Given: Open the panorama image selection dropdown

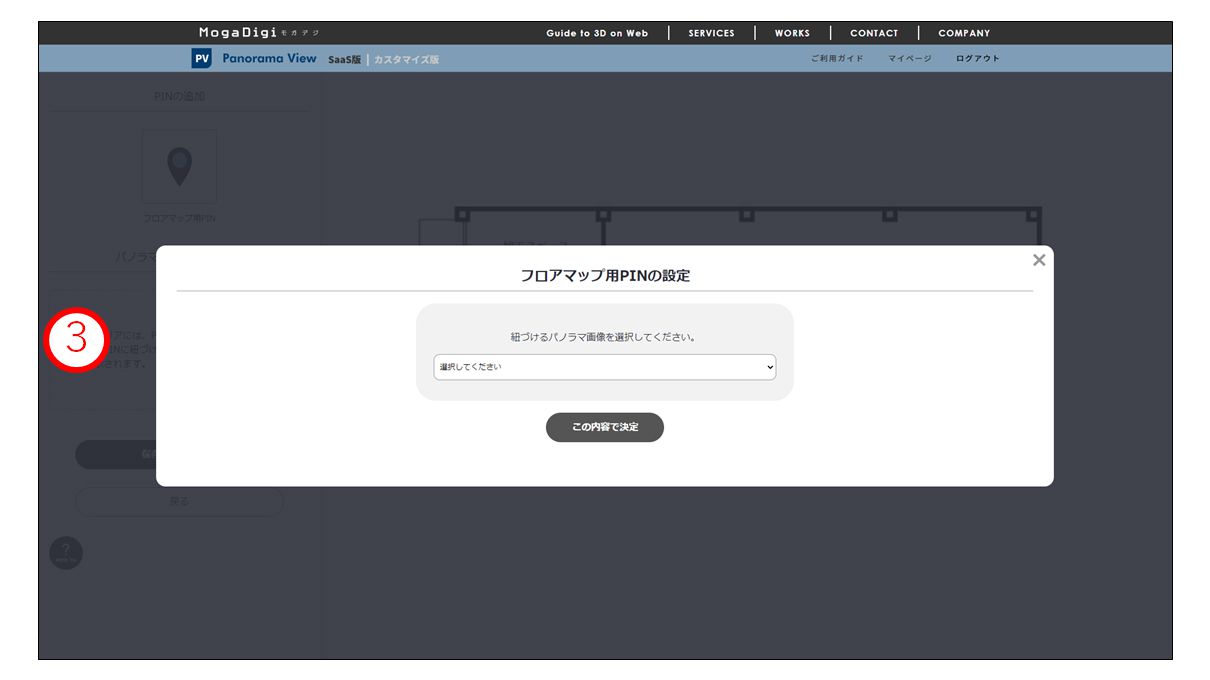Looking at the screenshot, I should point(605,367).
